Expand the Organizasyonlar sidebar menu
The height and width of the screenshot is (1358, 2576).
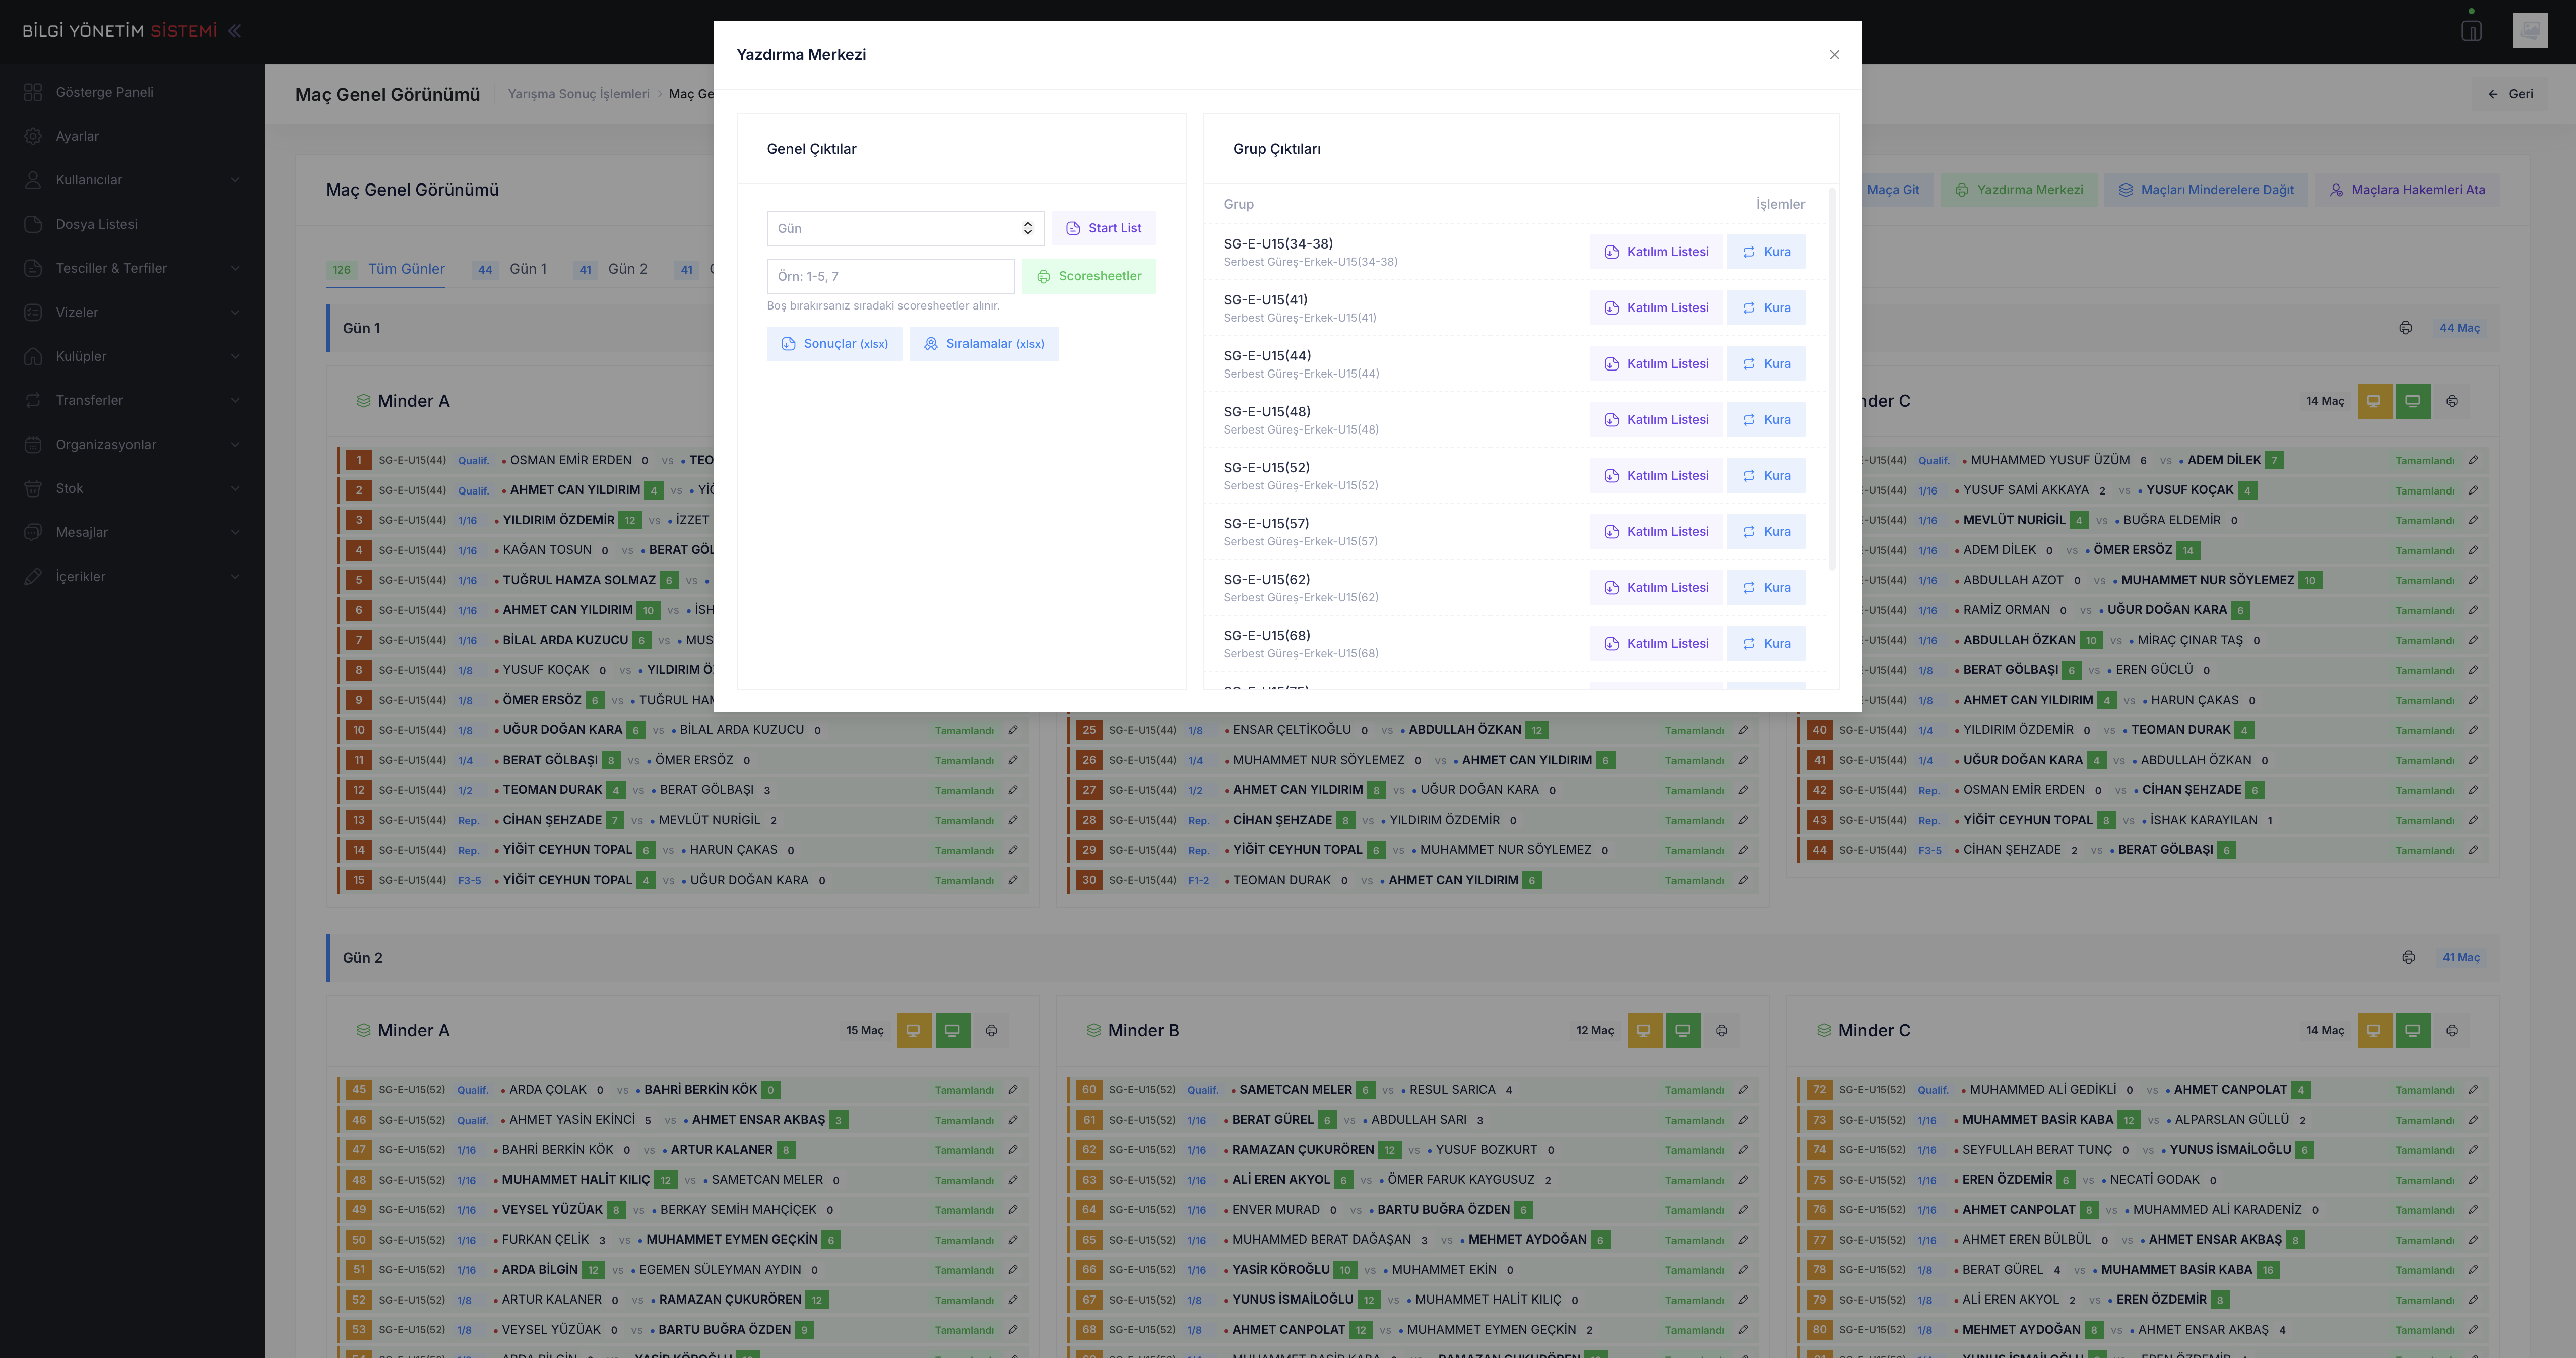pyautogui.click(x=132, y=444)
